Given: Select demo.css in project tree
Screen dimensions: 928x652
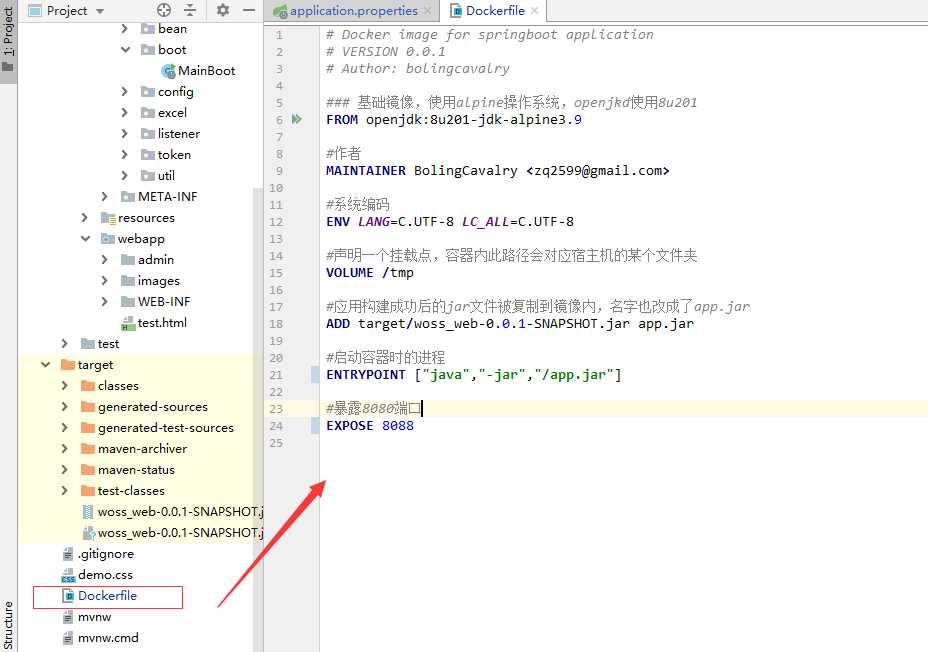Looking at the screenshot, I should click(105, 575).
